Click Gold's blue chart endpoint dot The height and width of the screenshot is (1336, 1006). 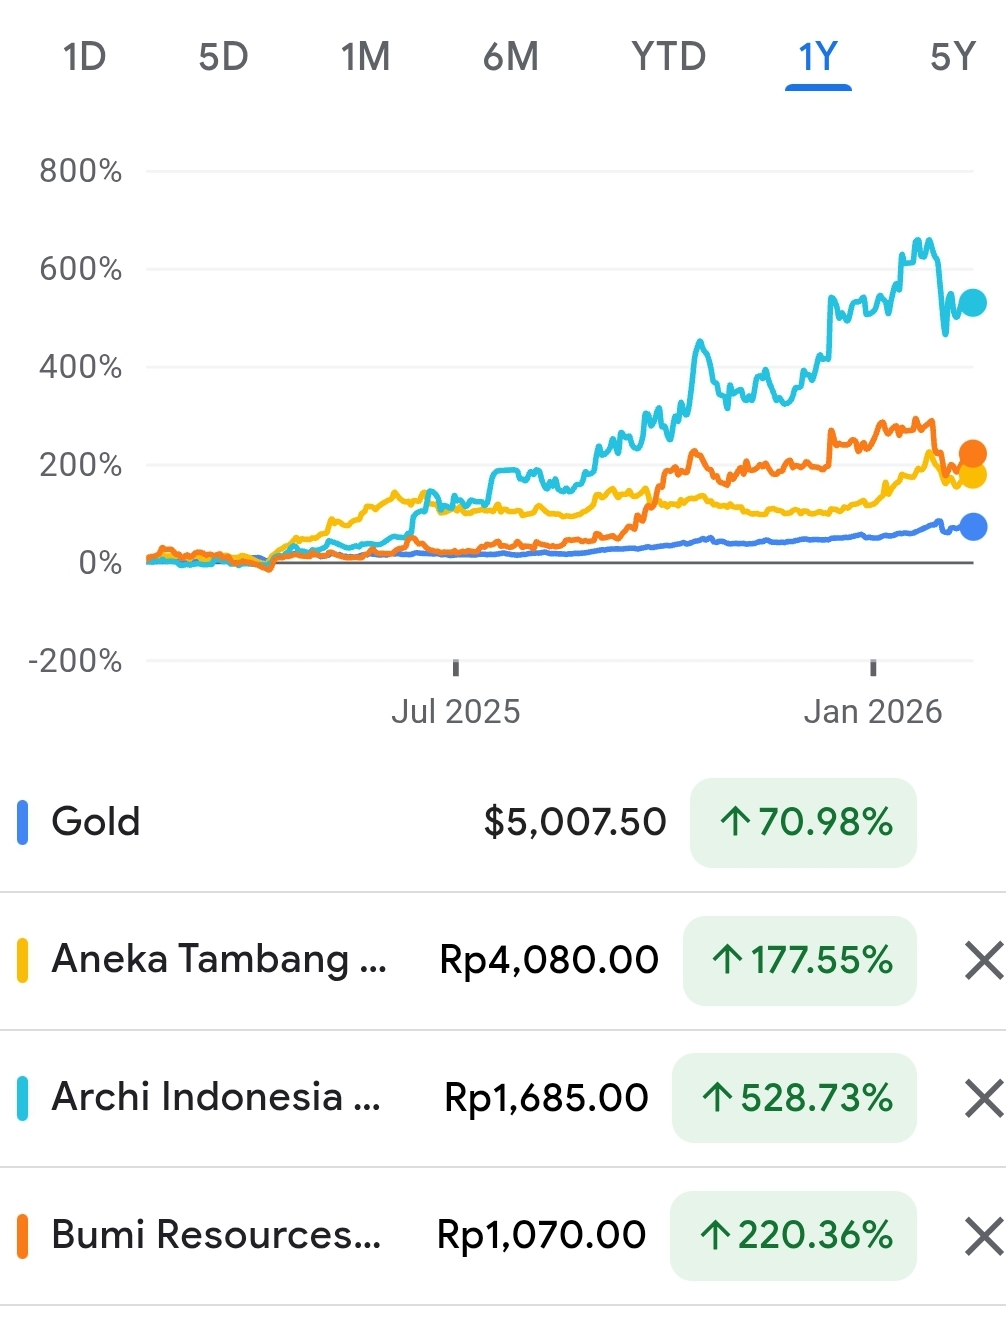pyautogui.click(x=973, y=526)
